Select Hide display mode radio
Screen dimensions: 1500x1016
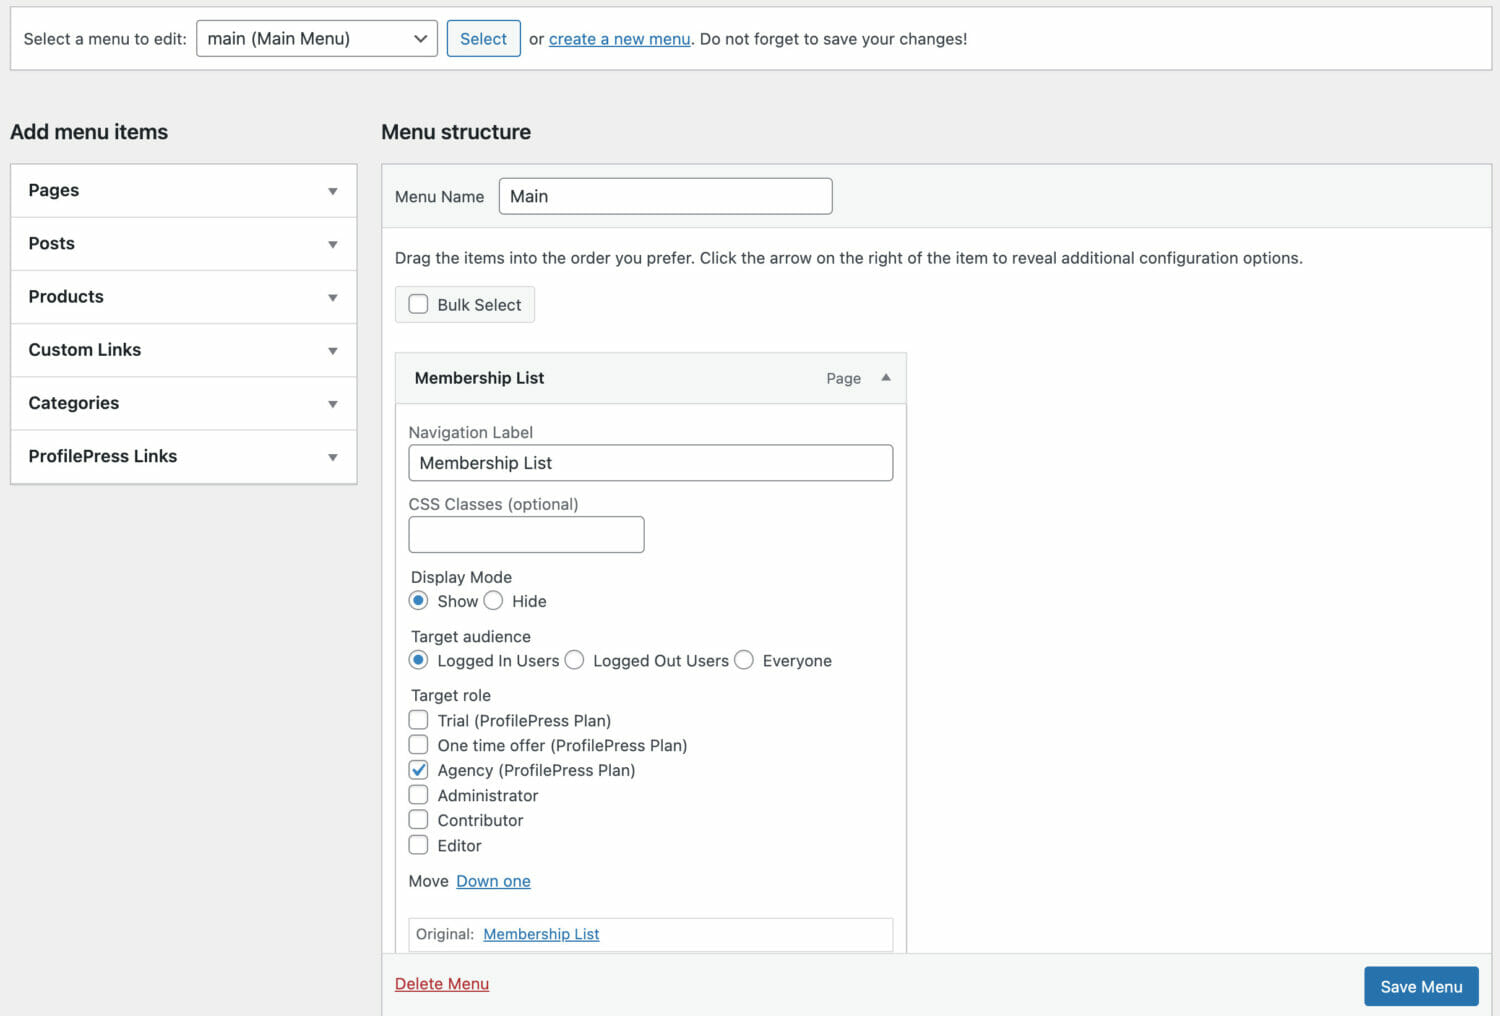pos(493,601)
